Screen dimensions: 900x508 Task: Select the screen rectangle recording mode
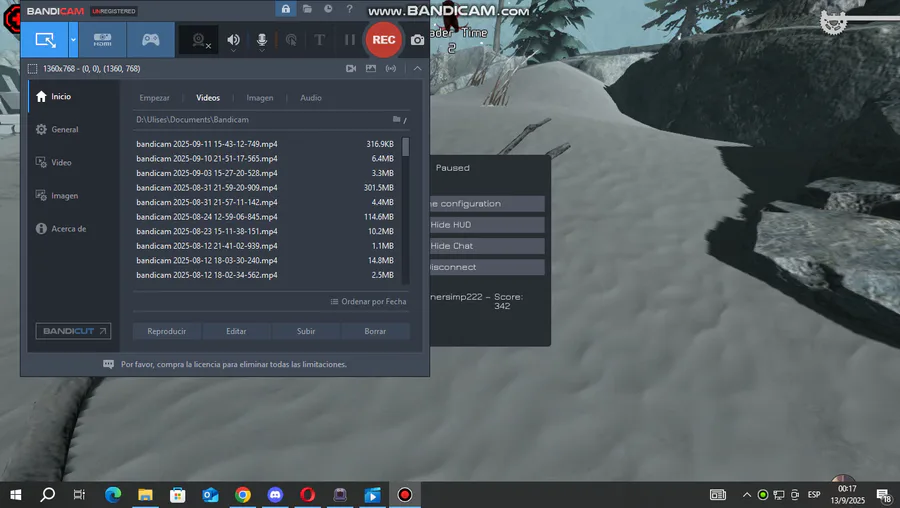(45, 40)
